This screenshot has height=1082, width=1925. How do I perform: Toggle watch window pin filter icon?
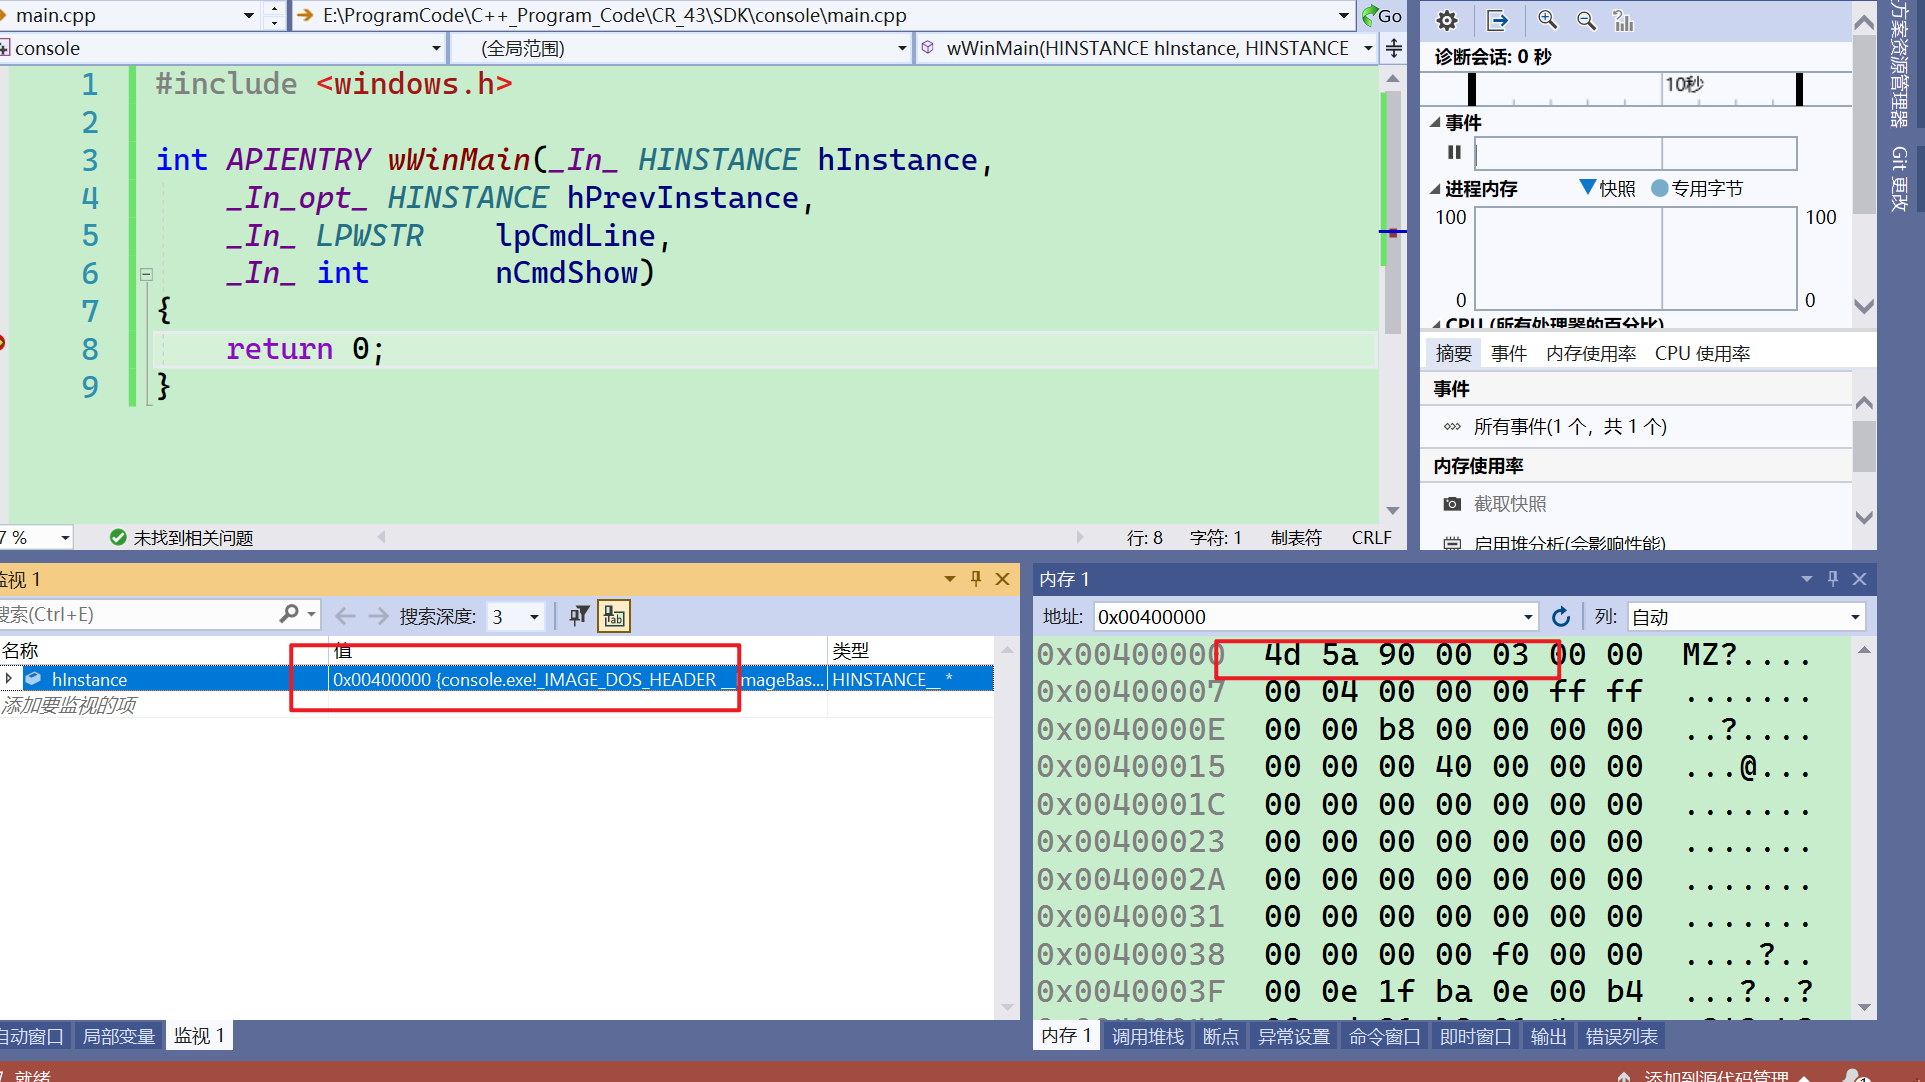click(578, 616)
